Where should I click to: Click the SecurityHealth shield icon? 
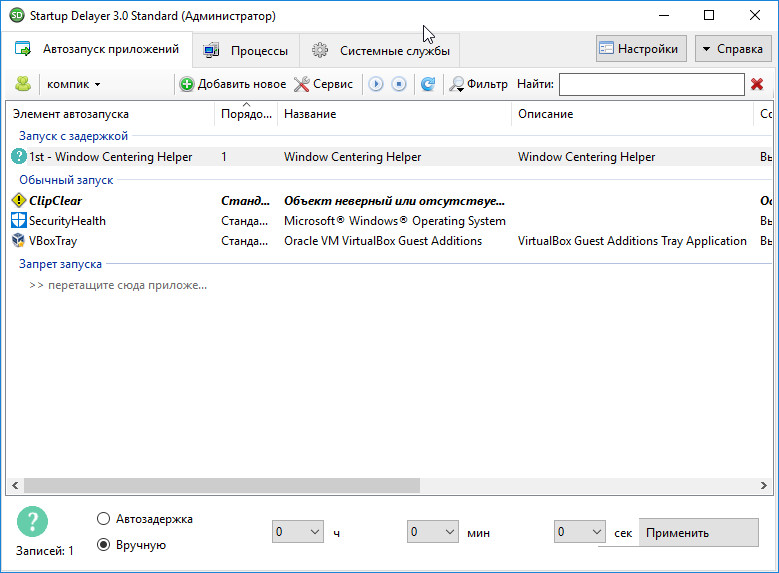pos(18,220)
